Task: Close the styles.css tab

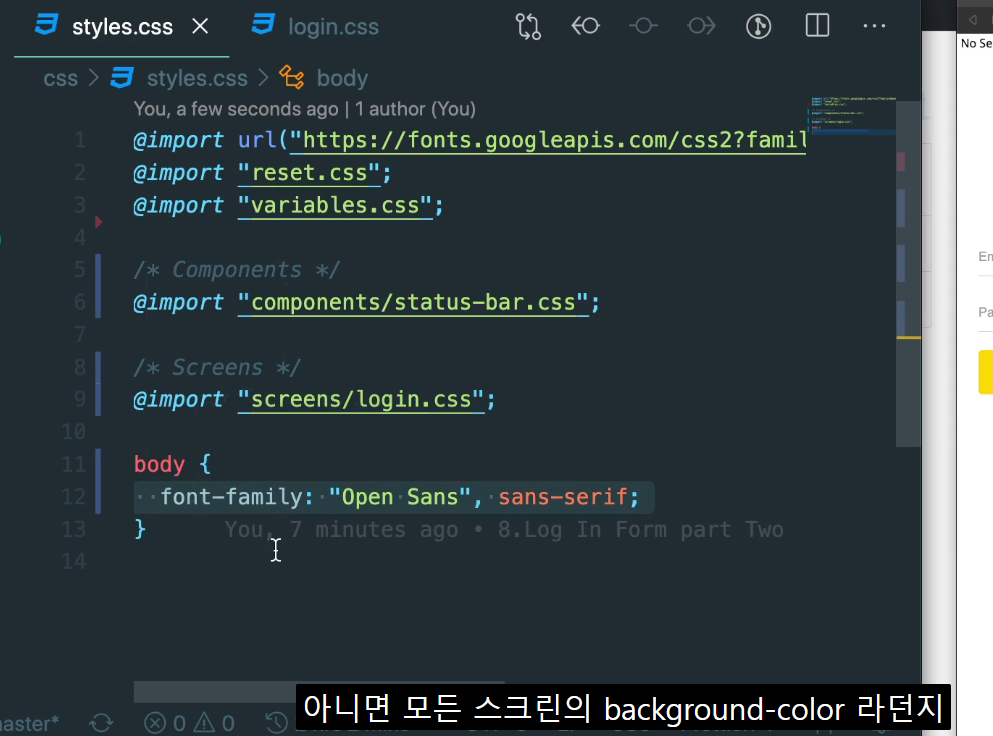Action: click(200, 27)
